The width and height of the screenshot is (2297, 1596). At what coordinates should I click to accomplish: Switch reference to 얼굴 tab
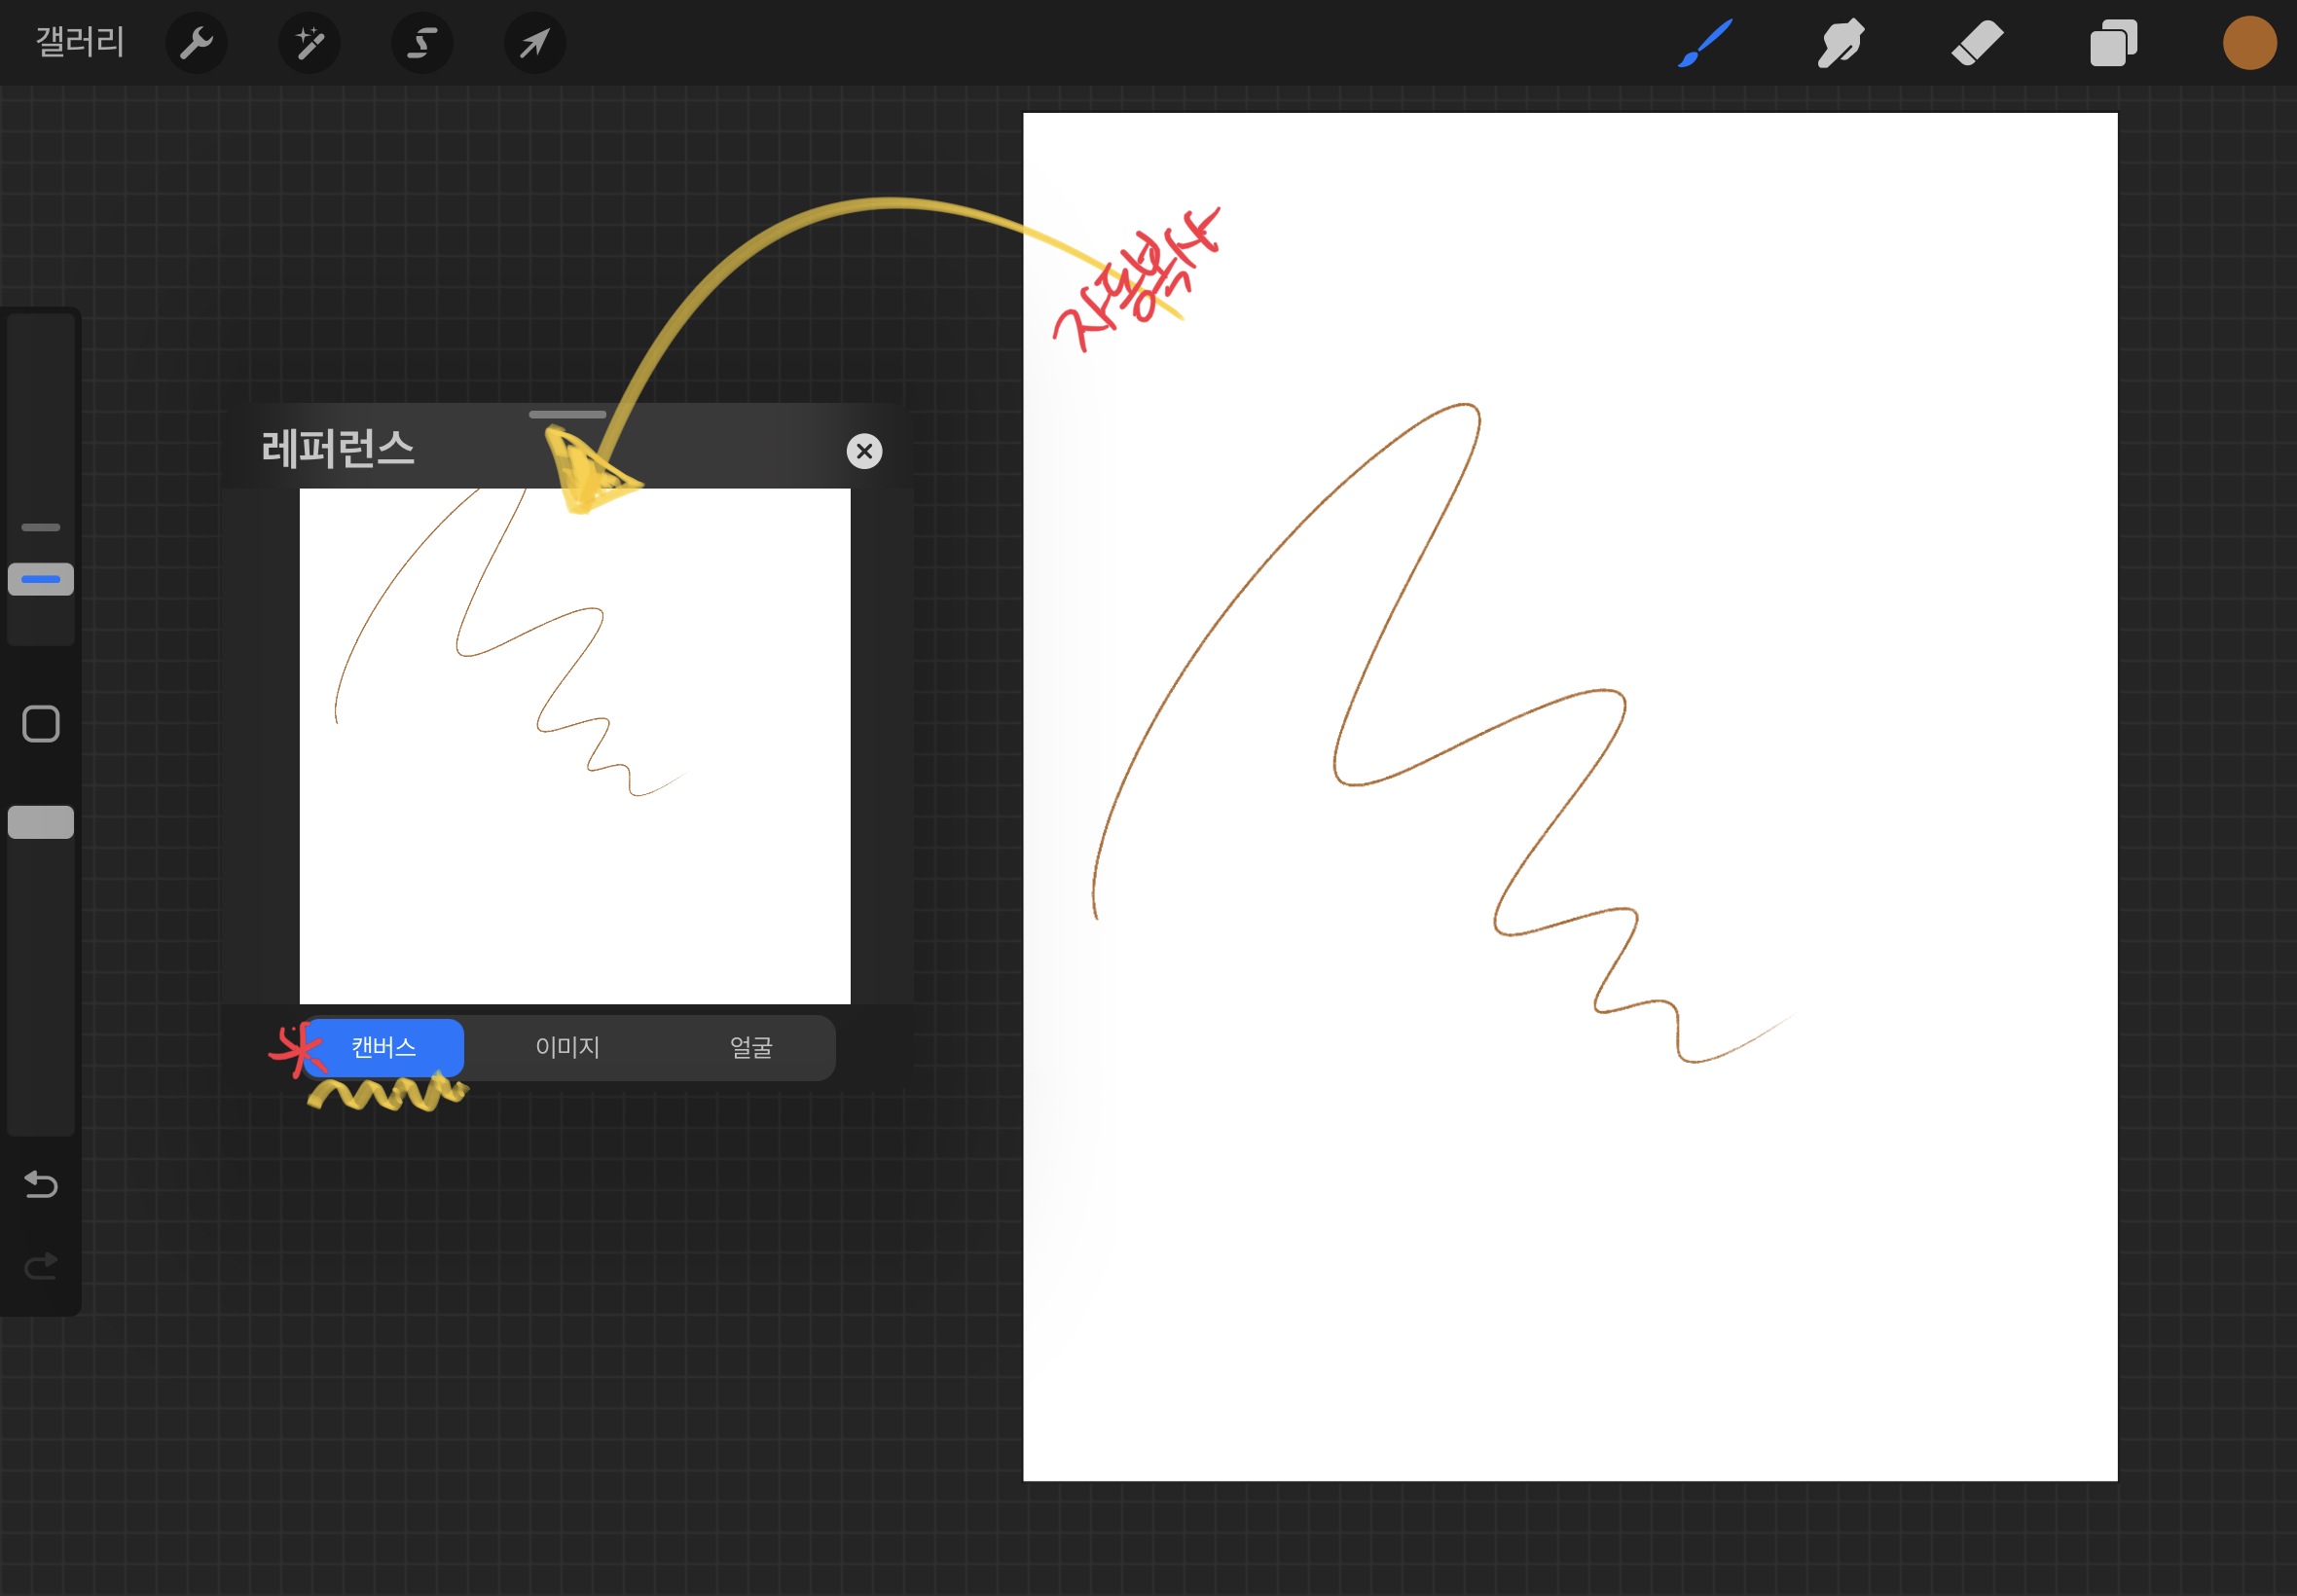pos(751,1047)
